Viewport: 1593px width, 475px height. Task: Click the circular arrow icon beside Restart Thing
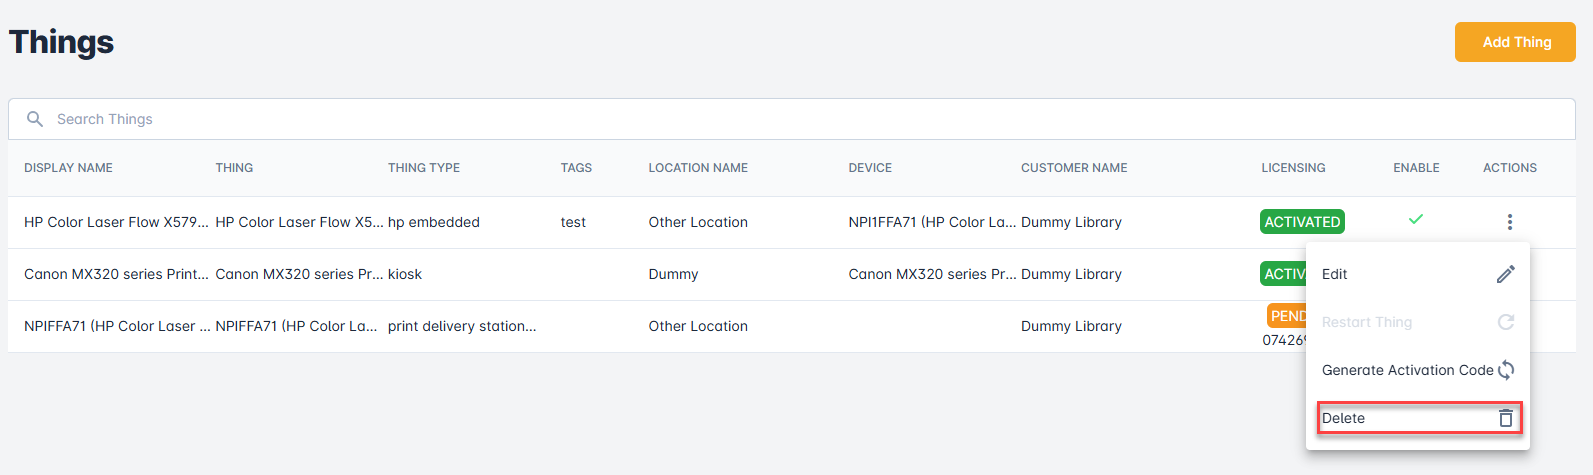click(x=1505, y=322)
